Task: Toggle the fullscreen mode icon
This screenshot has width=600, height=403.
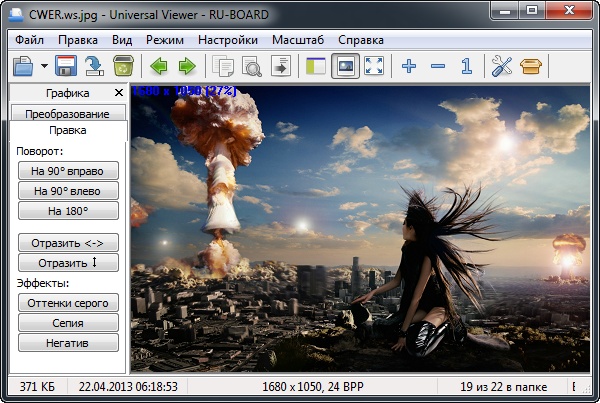Action: (375, 67)
